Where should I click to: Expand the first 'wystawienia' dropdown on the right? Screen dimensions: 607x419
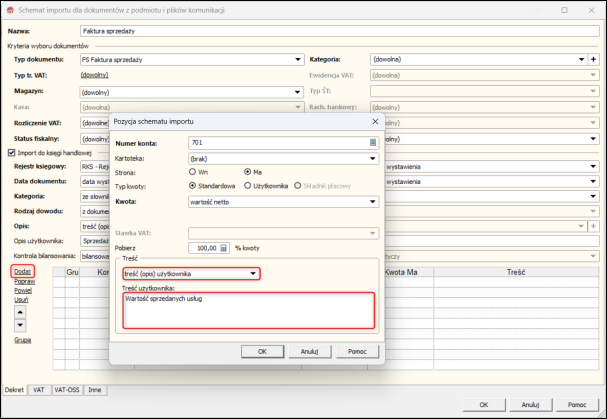pos(593,167)
